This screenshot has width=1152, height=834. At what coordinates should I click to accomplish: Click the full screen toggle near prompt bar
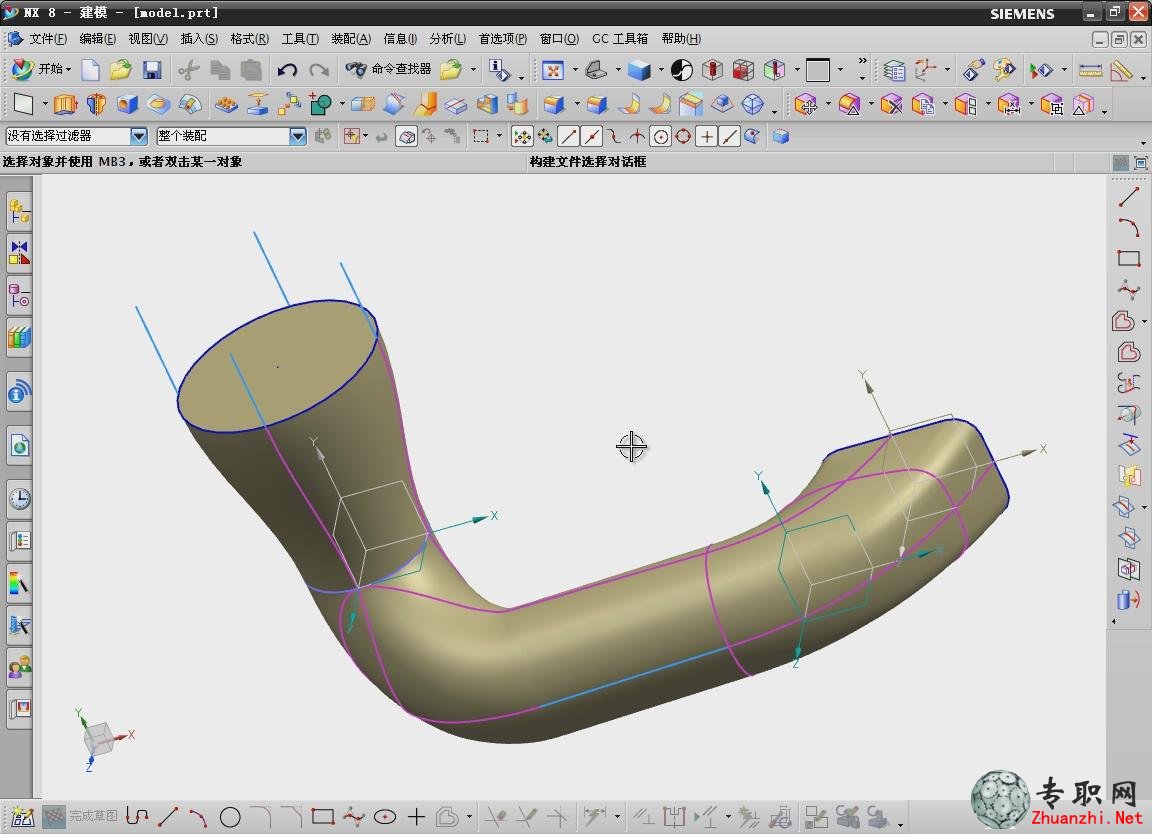tap(1140, 162)
